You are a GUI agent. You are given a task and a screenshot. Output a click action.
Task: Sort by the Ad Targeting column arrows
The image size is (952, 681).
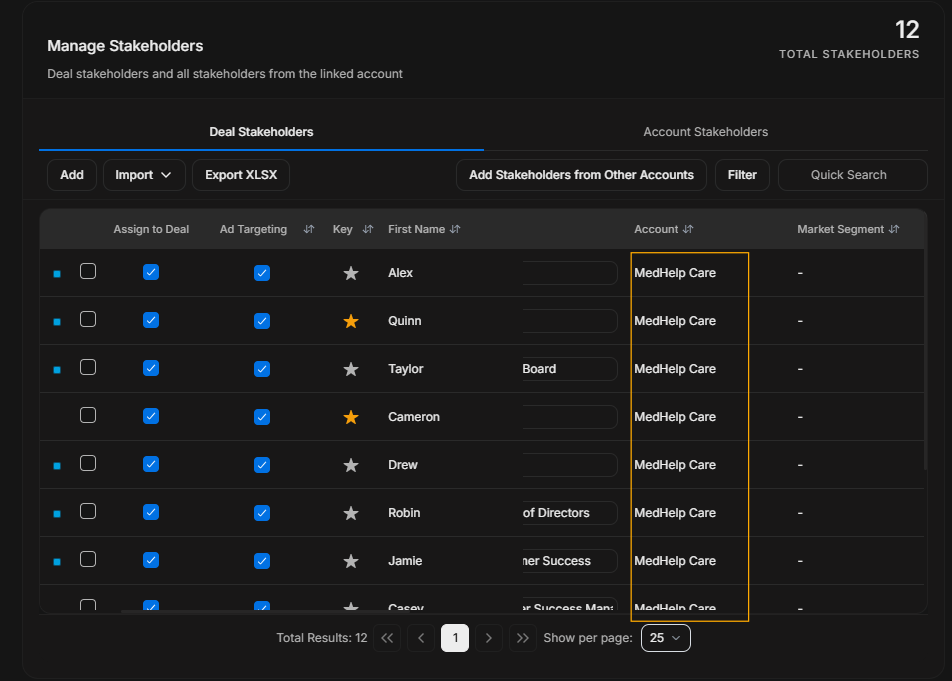tap(309, 229)
